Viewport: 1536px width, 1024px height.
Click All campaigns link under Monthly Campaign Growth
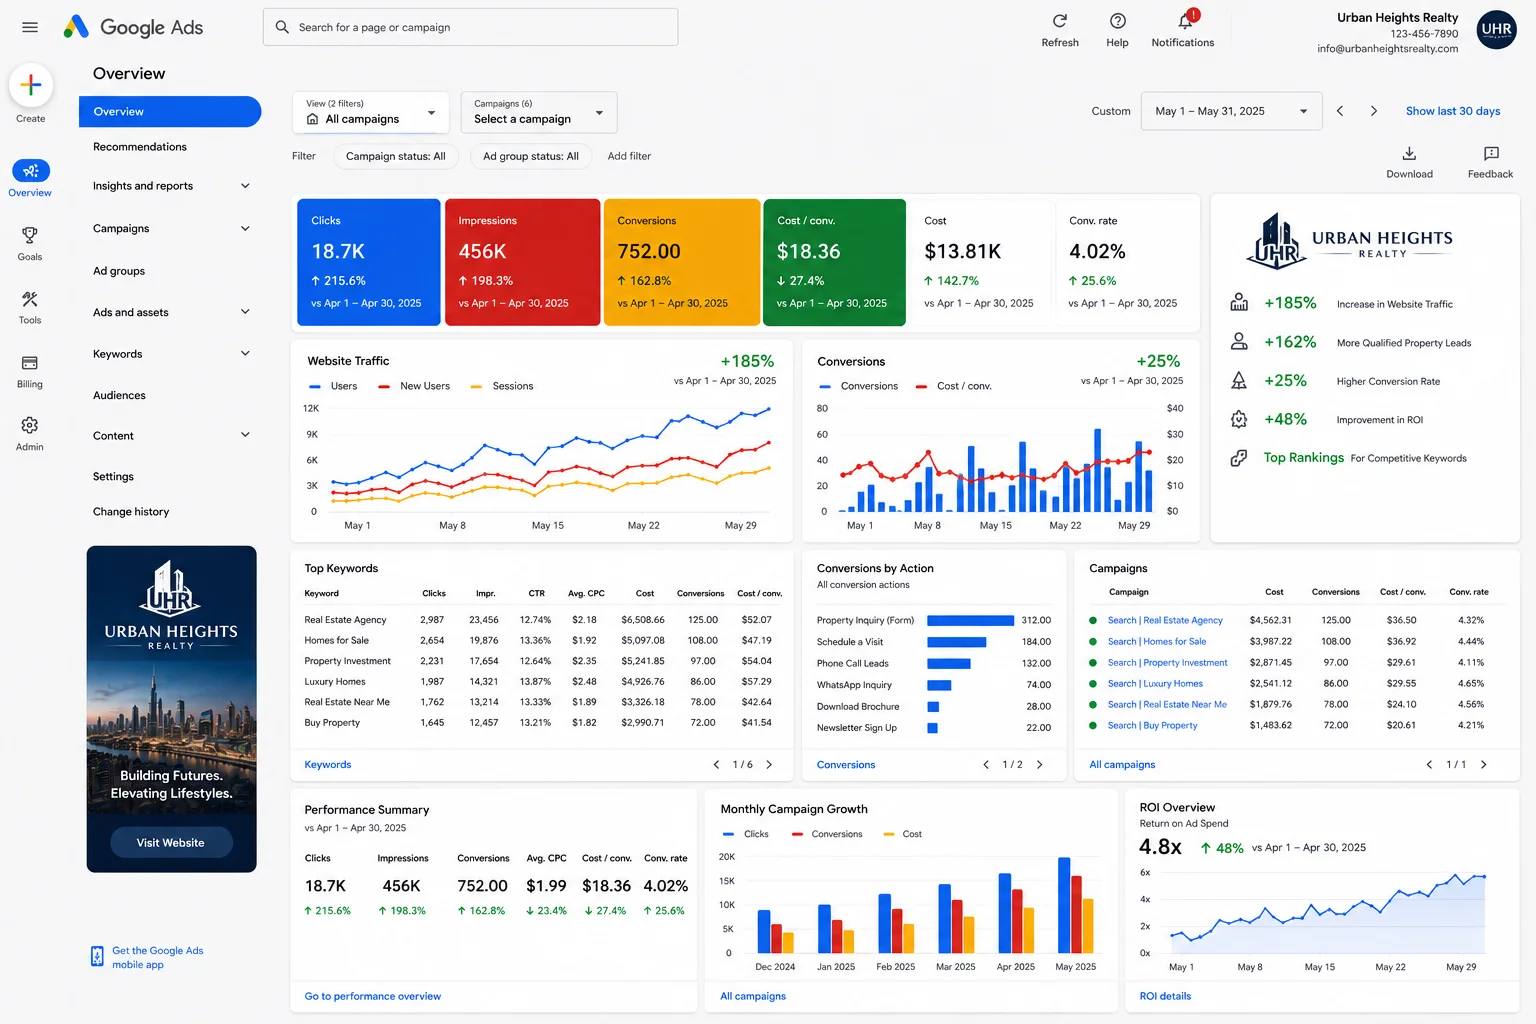coord(753,996)
